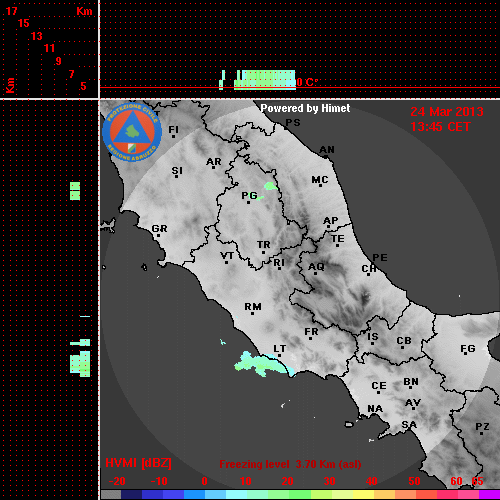Click the cyan 10 dBZ color on the scale

[236, 495]
